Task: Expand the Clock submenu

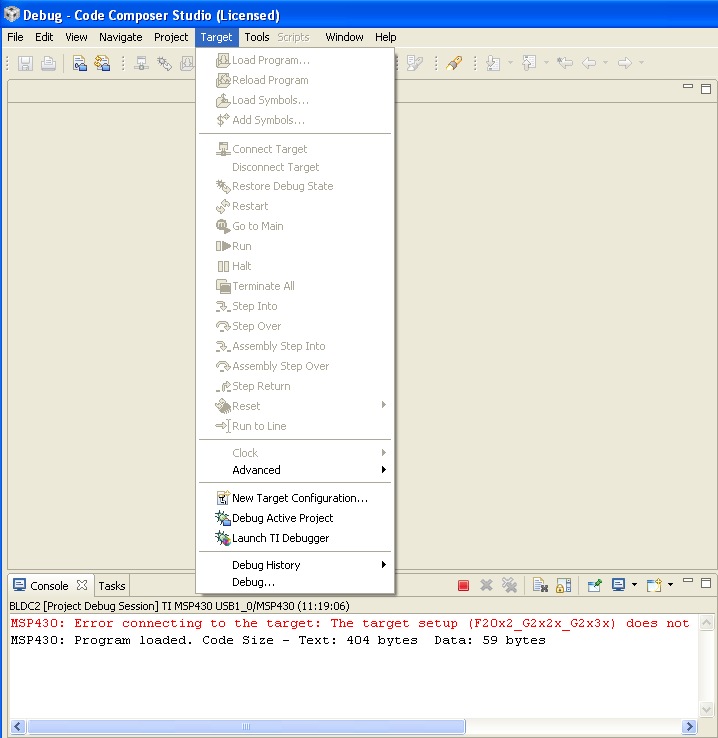Action: [x=295, y=453]
